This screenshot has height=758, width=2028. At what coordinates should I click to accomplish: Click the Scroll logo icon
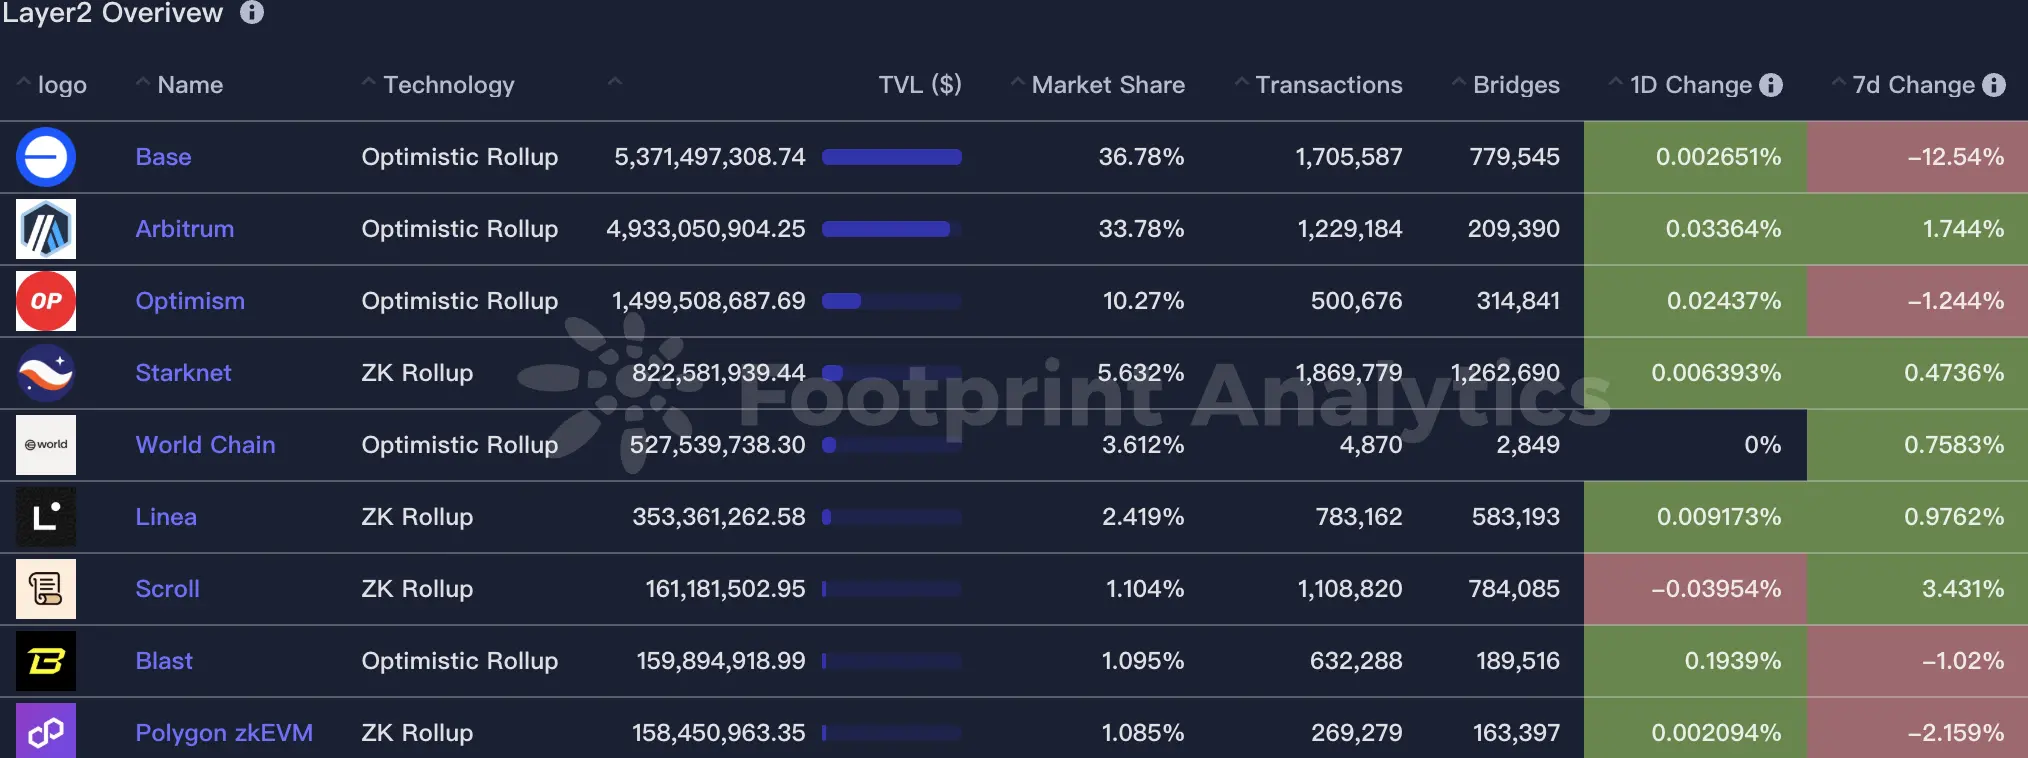click(46, 589)
